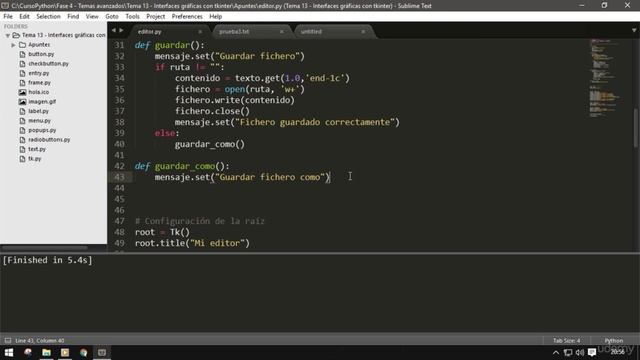Click the editor vertical scrollbar

636,127
